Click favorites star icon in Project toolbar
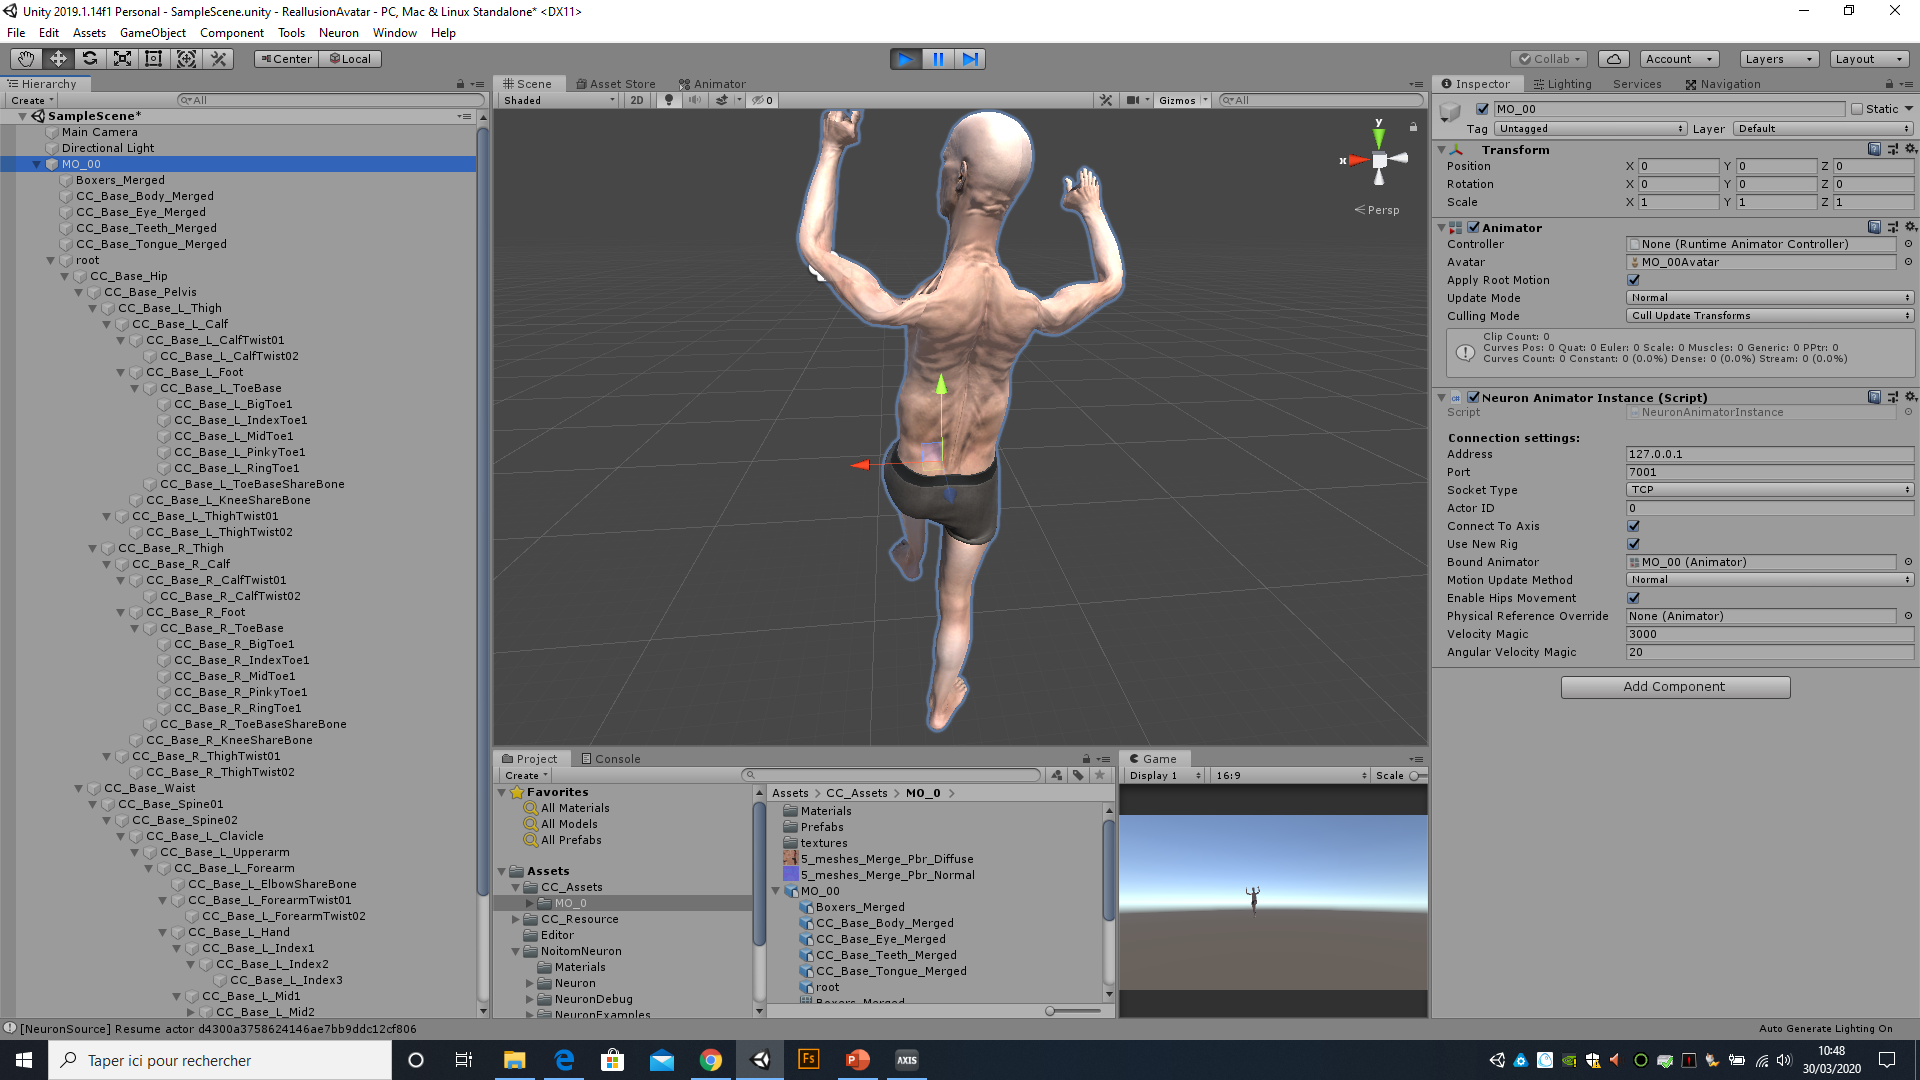The image size is (1920, 1080). coord(1100,775)
